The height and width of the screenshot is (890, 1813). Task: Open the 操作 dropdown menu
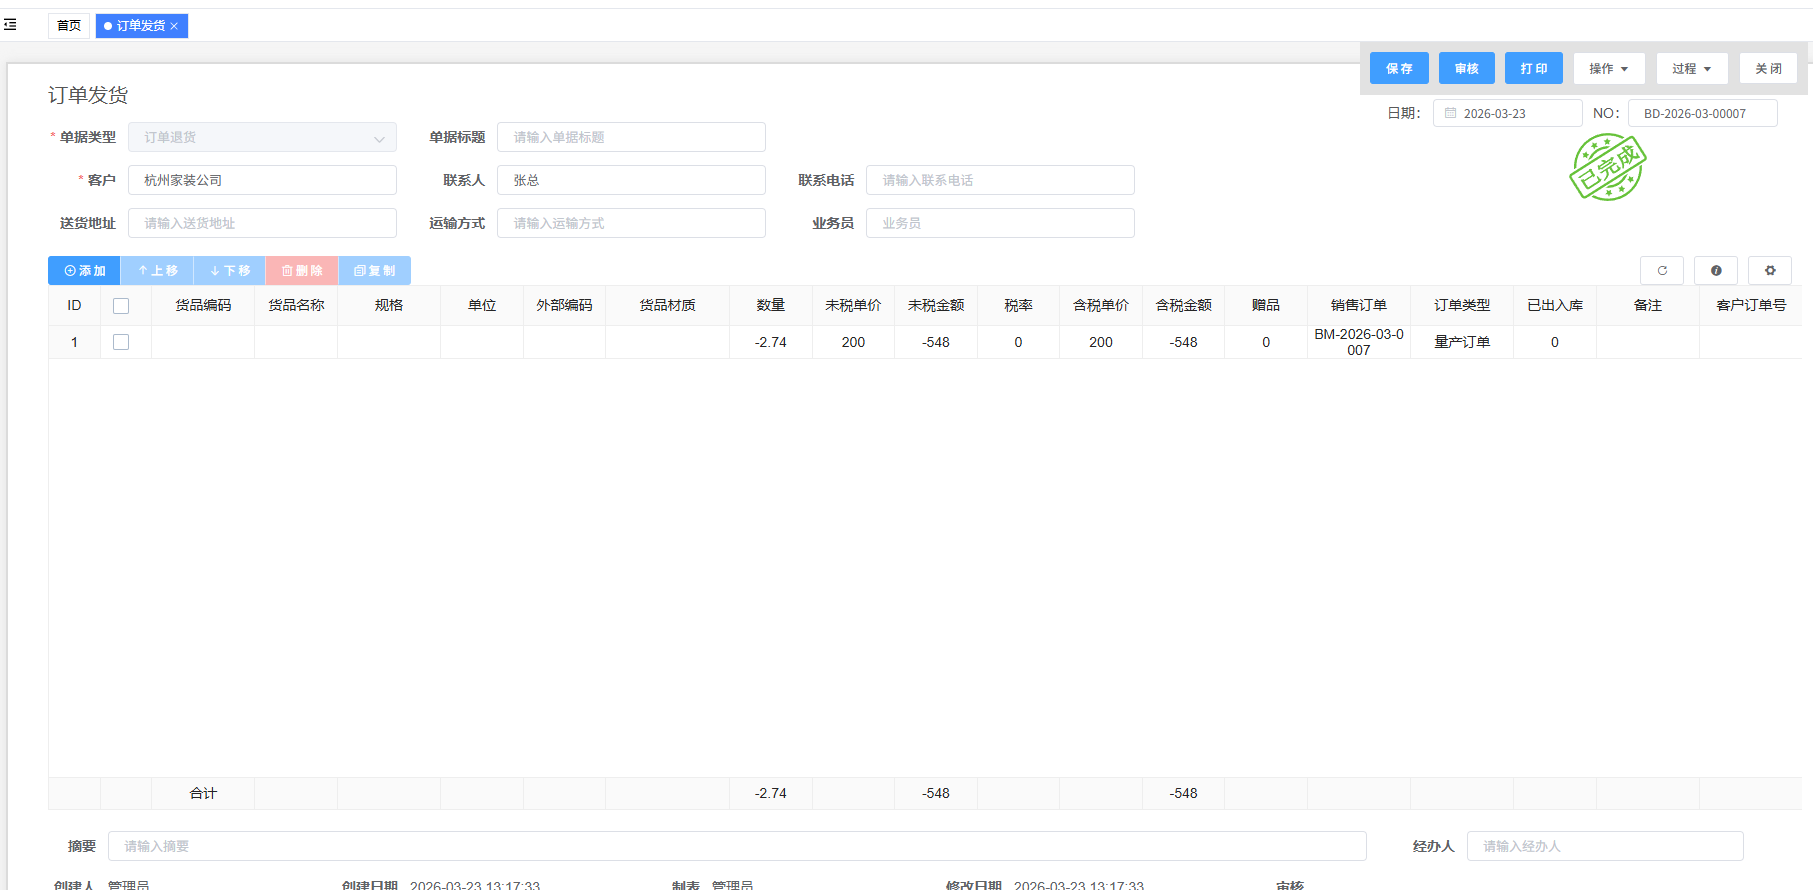(1608, 69)
